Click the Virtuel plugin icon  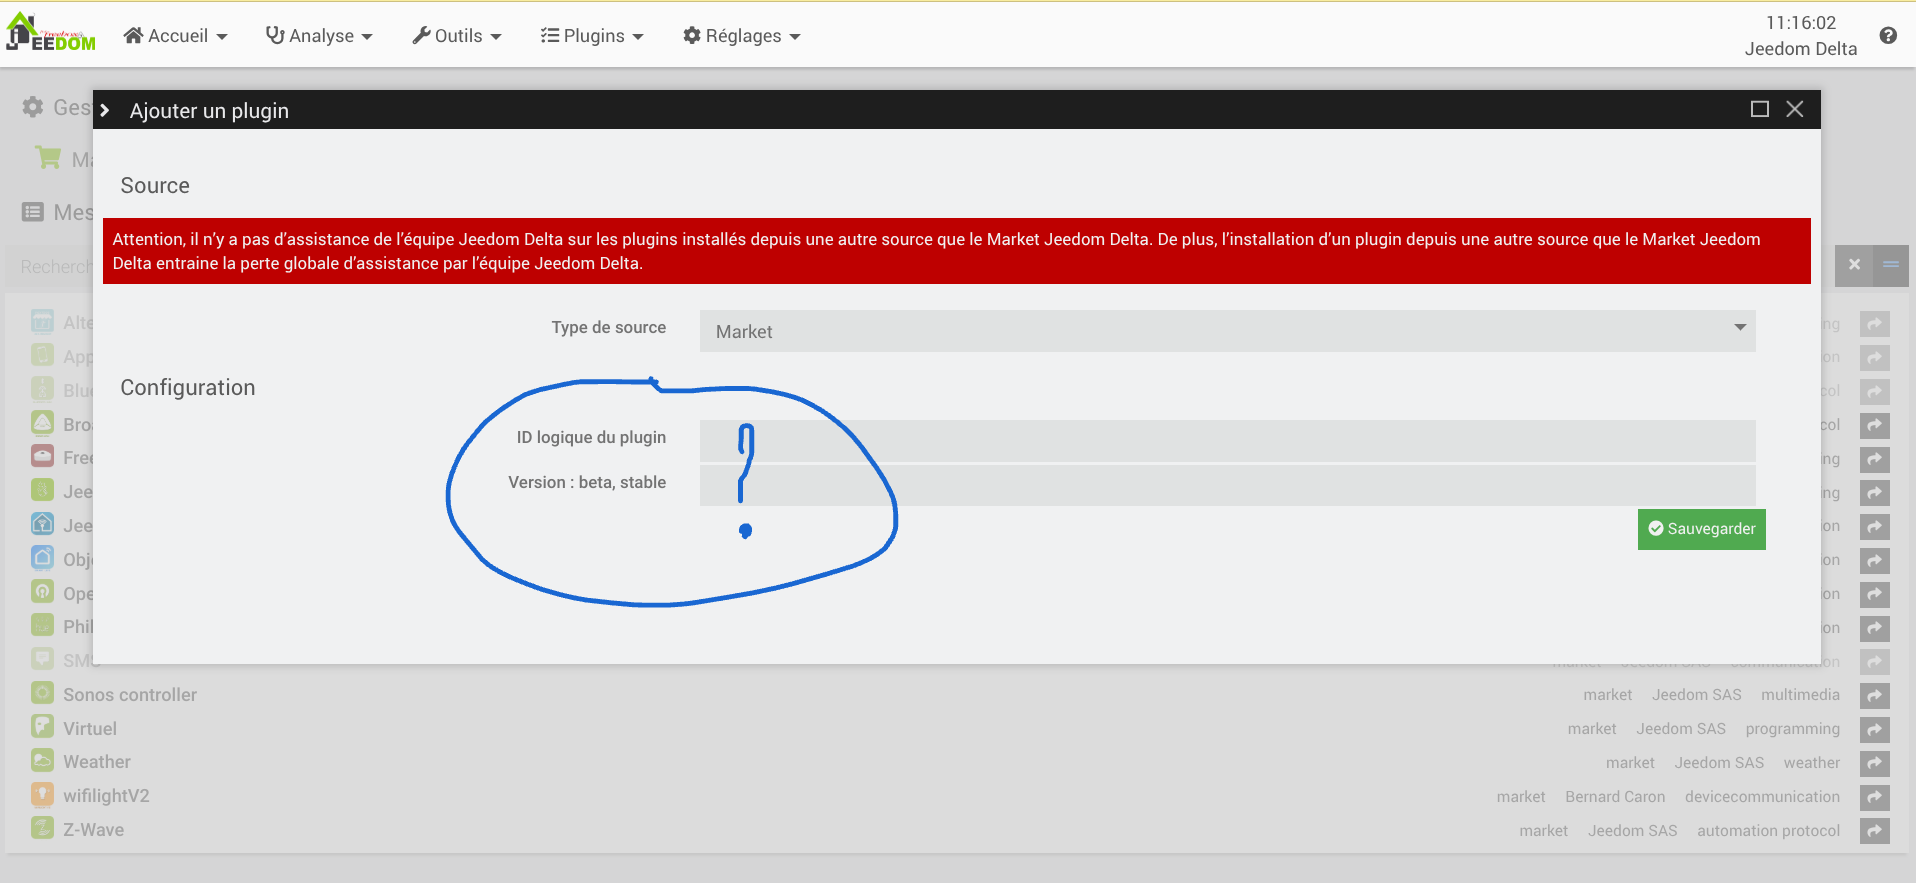[42, 727]
